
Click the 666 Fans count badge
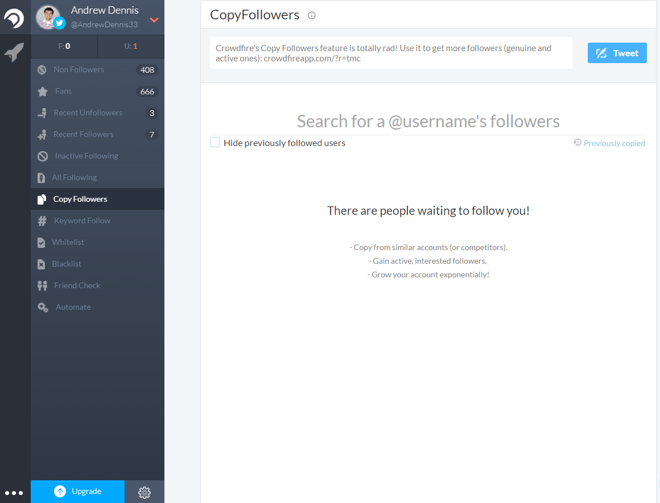(147, 91)
